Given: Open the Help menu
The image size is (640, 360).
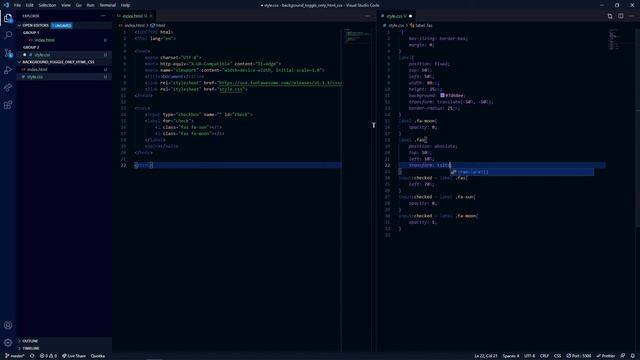Looking at the screenshot, I should 125,5.
